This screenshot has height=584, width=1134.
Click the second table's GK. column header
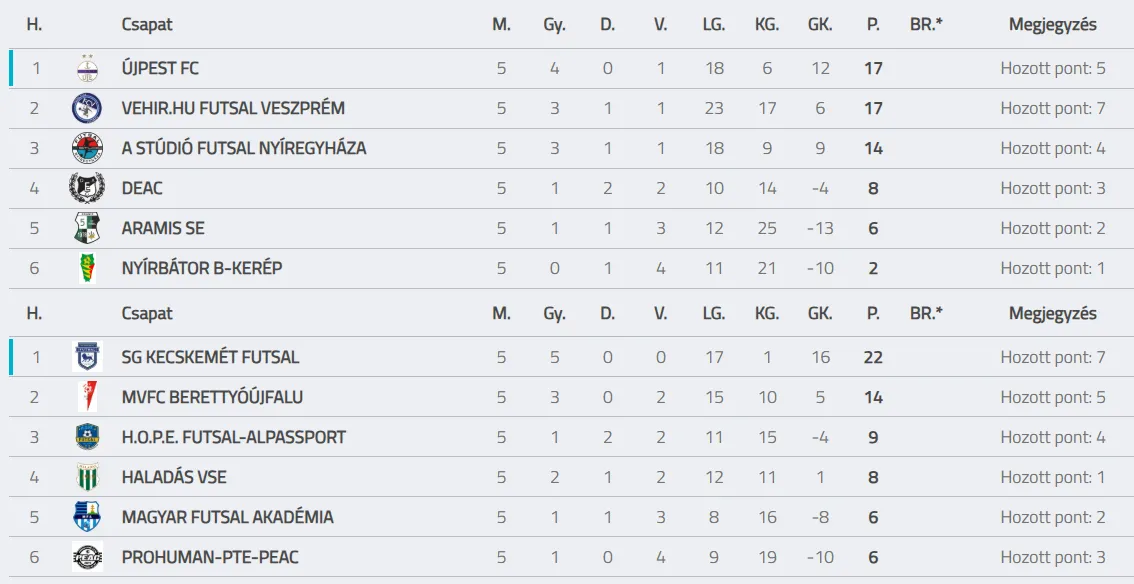coord(820,313)
